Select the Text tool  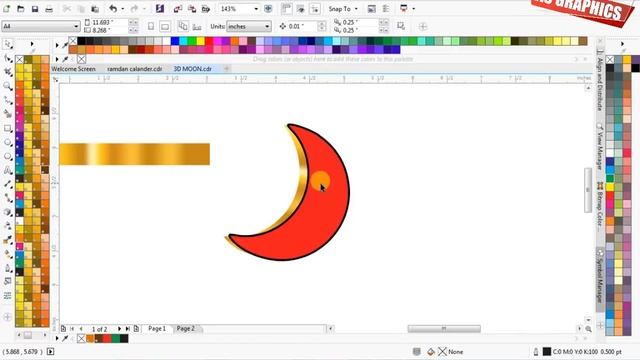(8, 170)
